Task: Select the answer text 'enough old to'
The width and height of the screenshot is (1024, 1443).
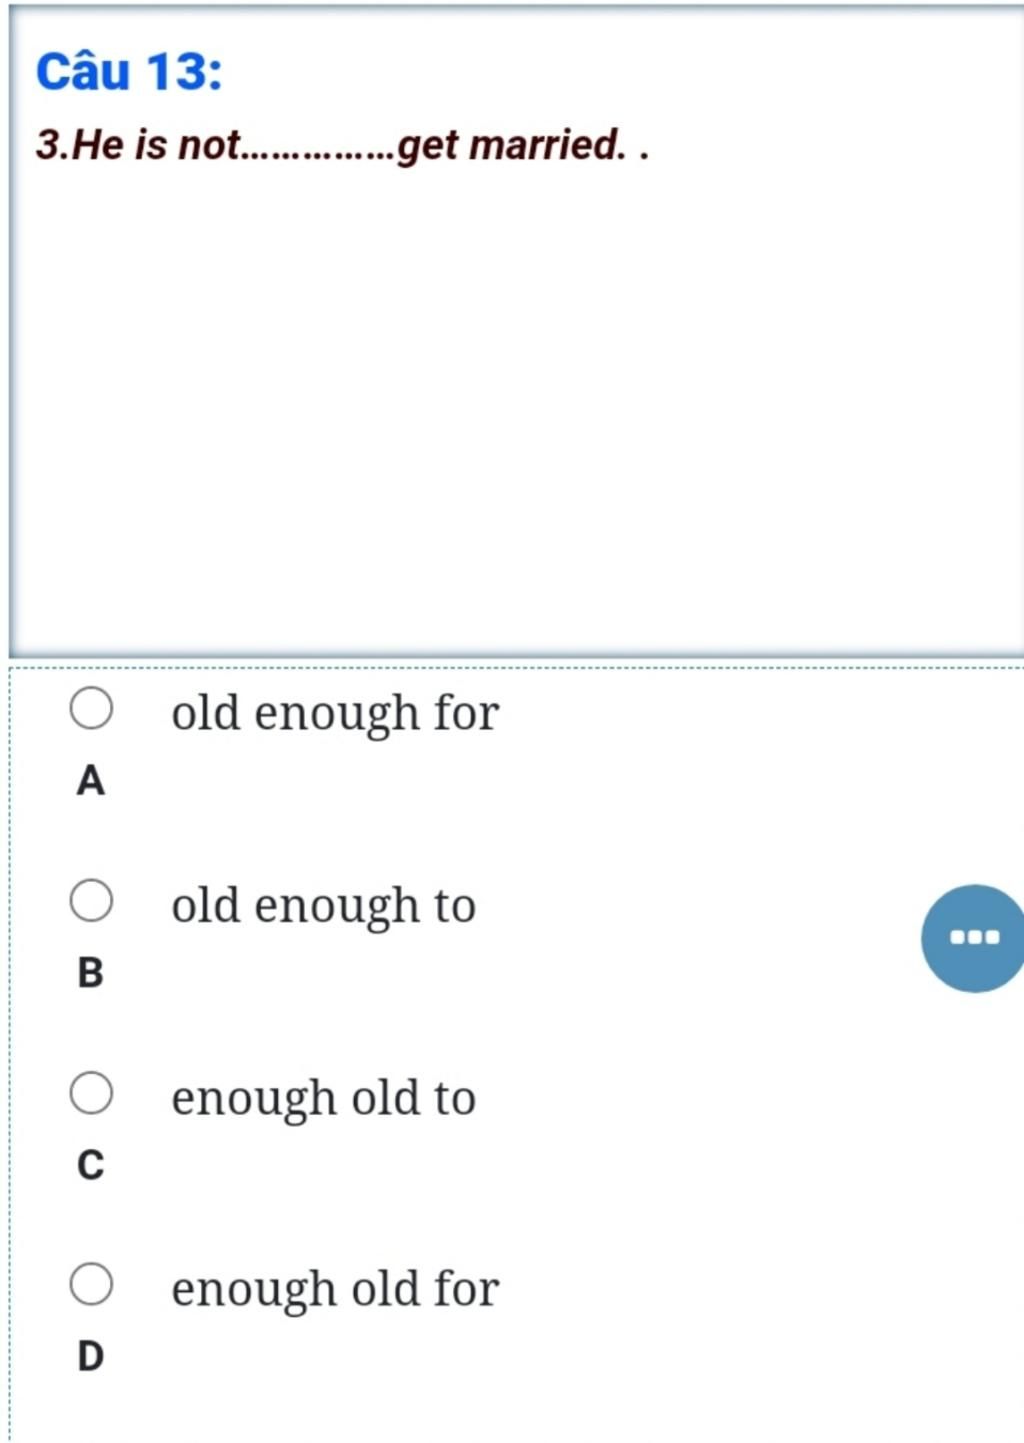Action: point(323,1098)
